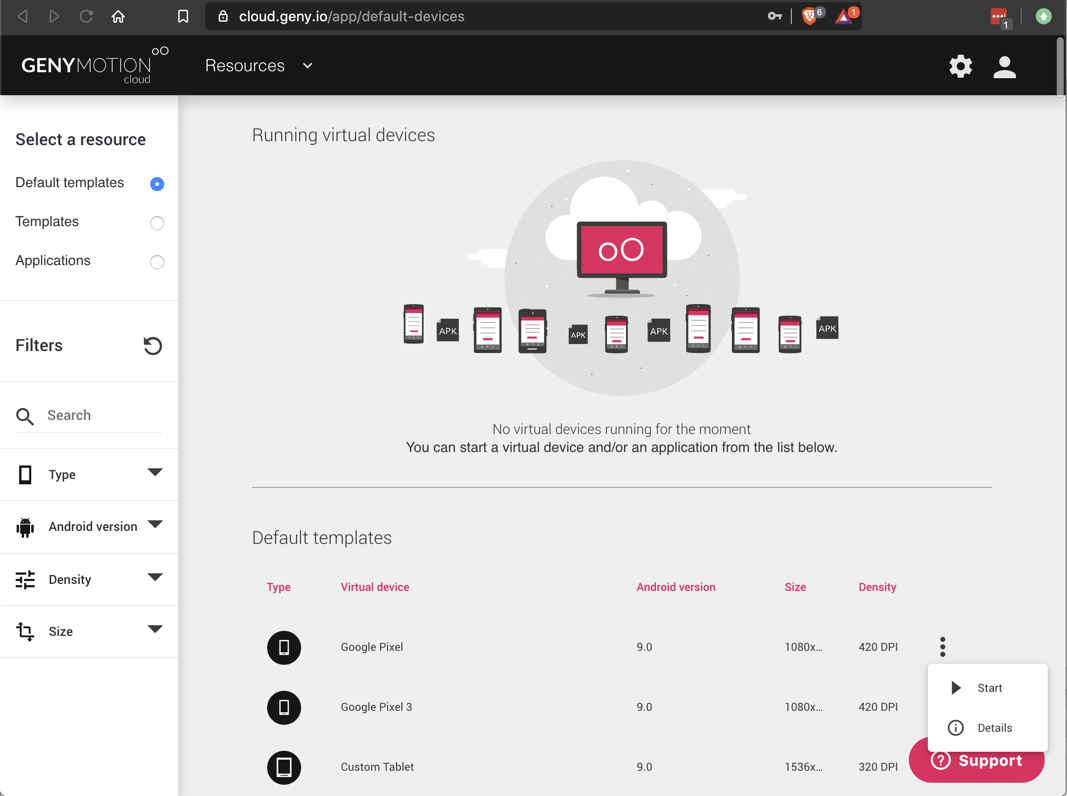
Task: Go to the browser home page
Action: coord(118,16)
